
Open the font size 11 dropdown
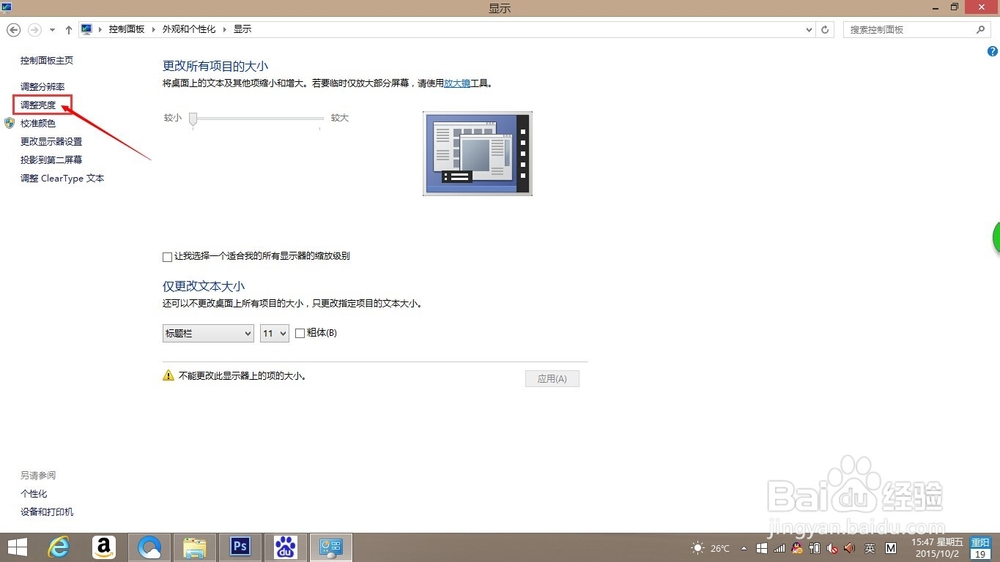pyautogui.click(x=274, y=333)
